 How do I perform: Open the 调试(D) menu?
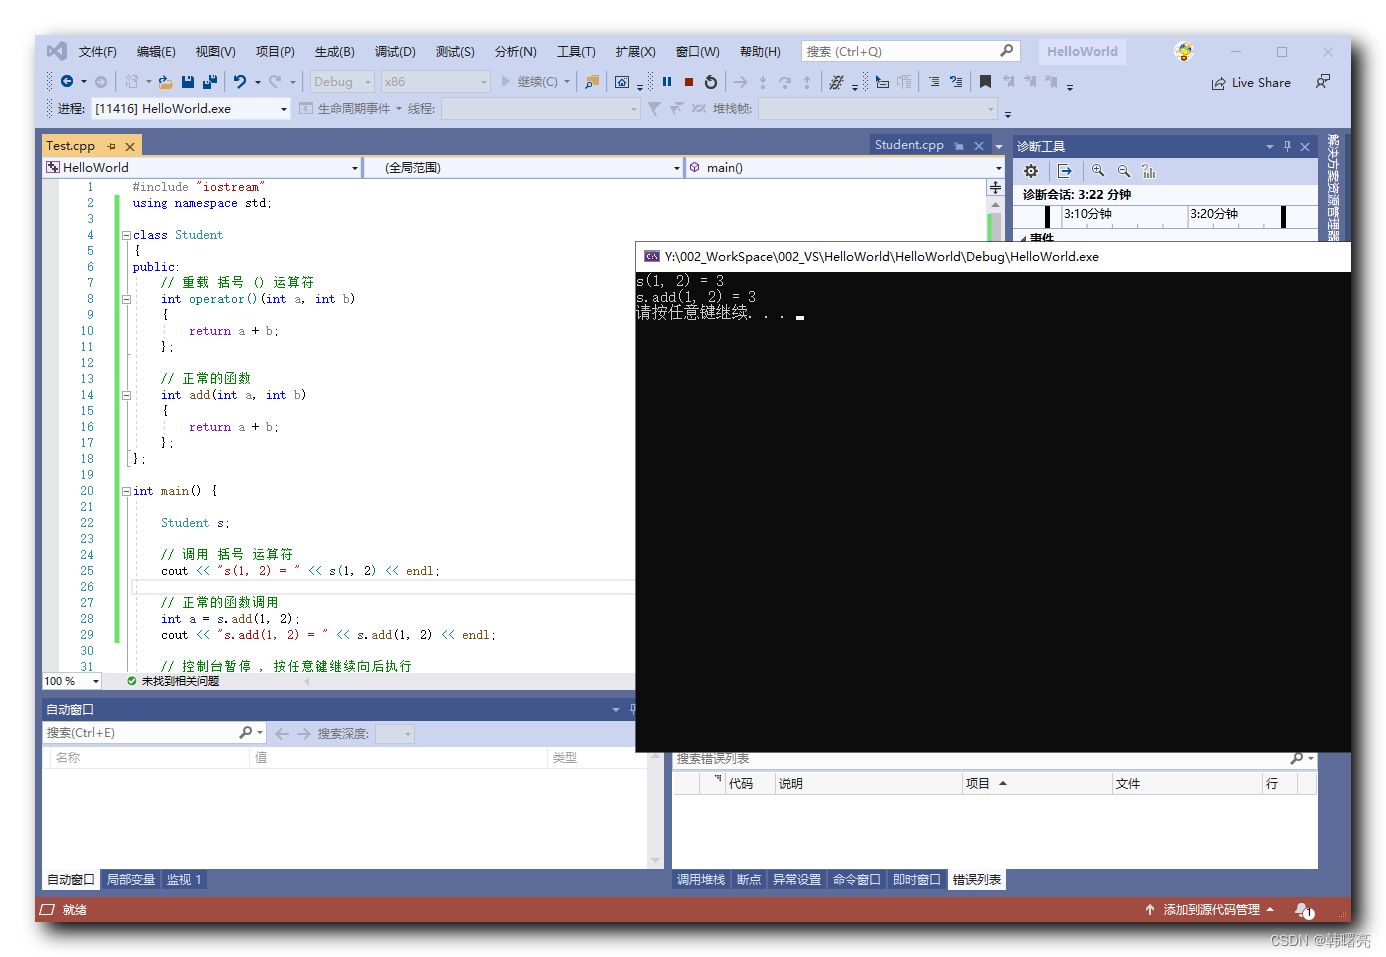pos(395,52)
